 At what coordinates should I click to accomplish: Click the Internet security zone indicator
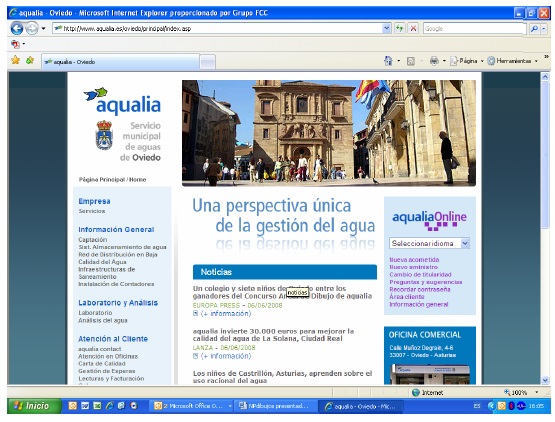[x=428, y=392]
